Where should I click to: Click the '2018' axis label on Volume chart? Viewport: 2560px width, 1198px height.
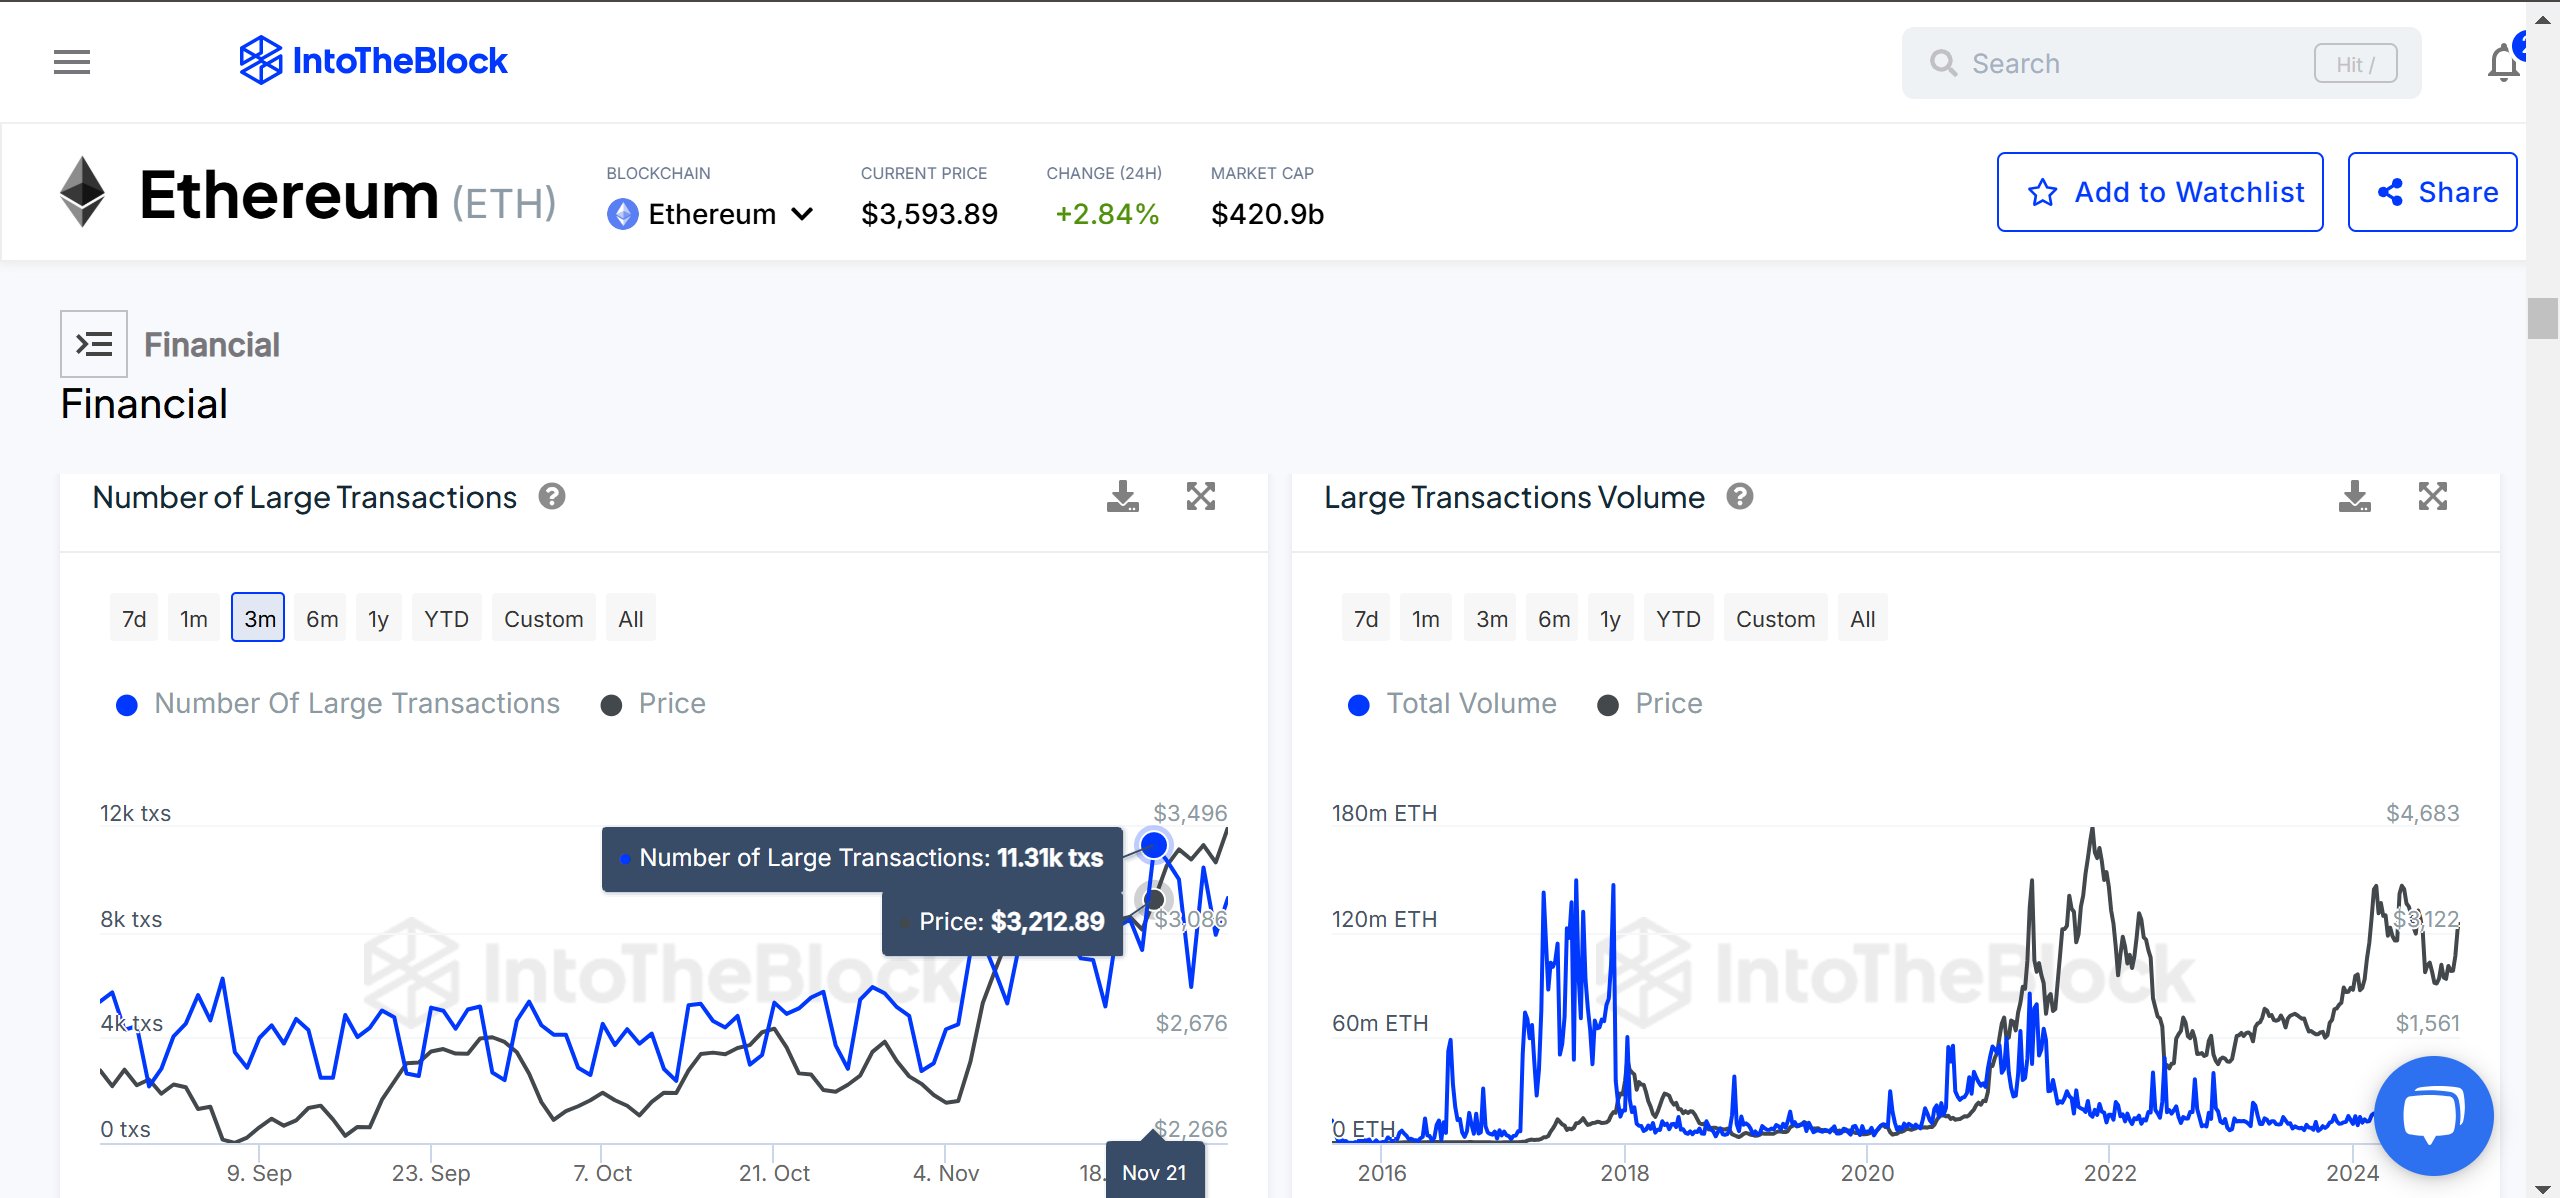pos(1625,1173)
